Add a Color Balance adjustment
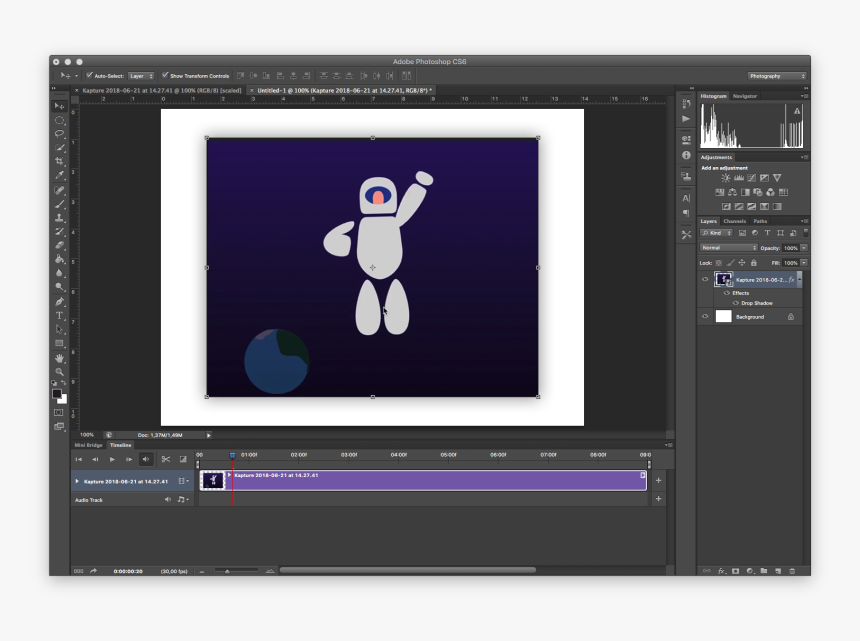 (732, 192)
